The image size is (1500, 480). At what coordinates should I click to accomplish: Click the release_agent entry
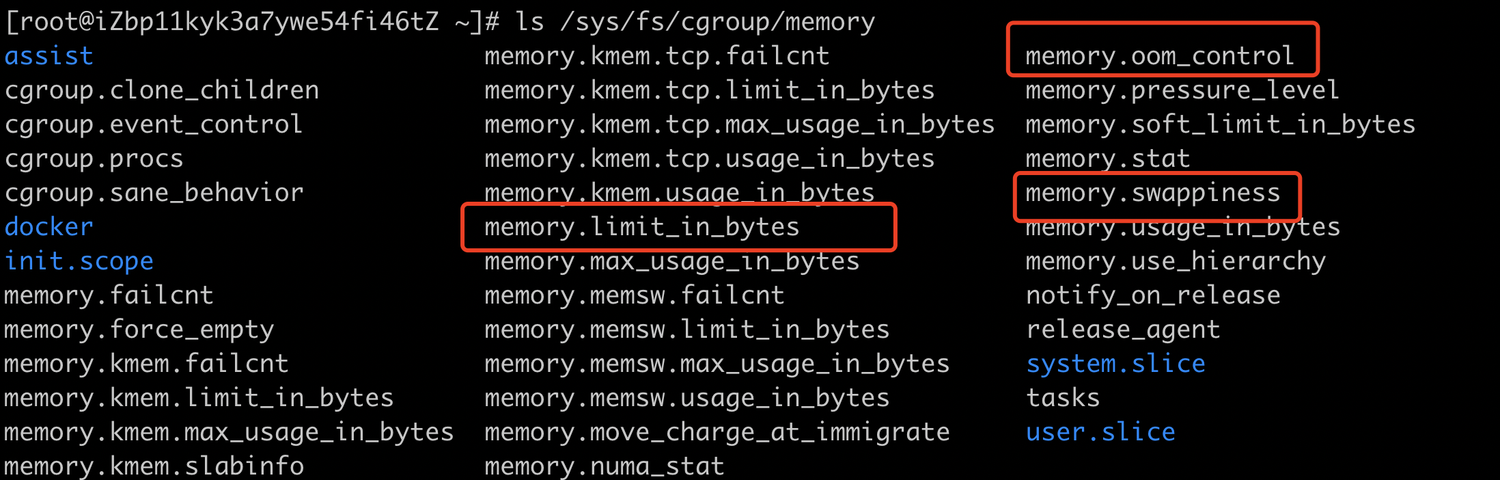click(x=1123, y=330)
